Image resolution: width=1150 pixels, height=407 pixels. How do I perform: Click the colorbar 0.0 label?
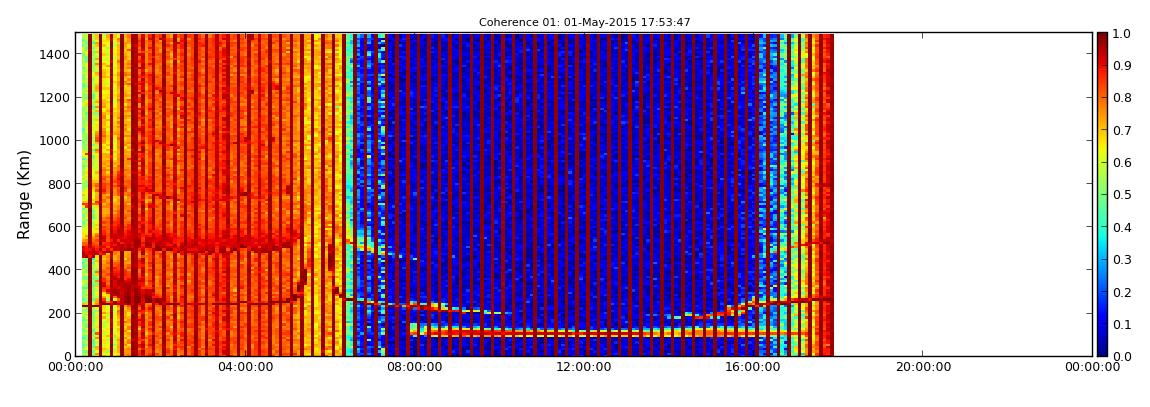pos(1122,356)
